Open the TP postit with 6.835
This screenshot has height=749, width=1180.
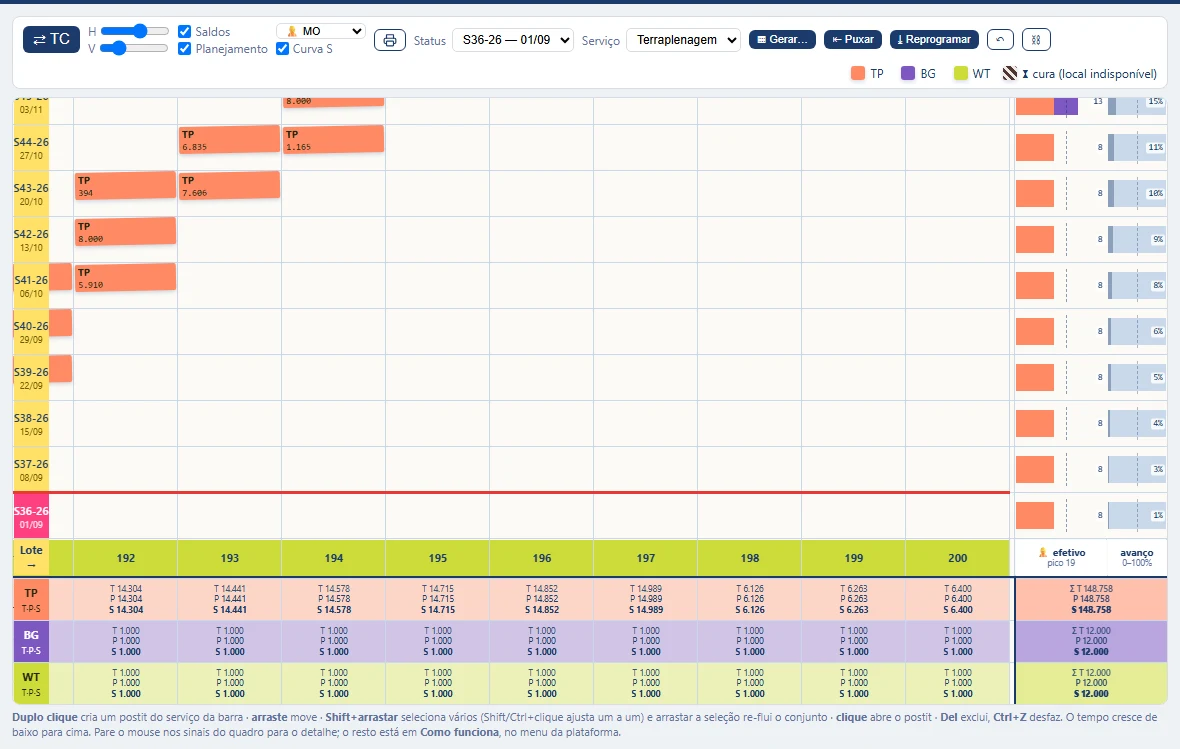pos(230,140)
